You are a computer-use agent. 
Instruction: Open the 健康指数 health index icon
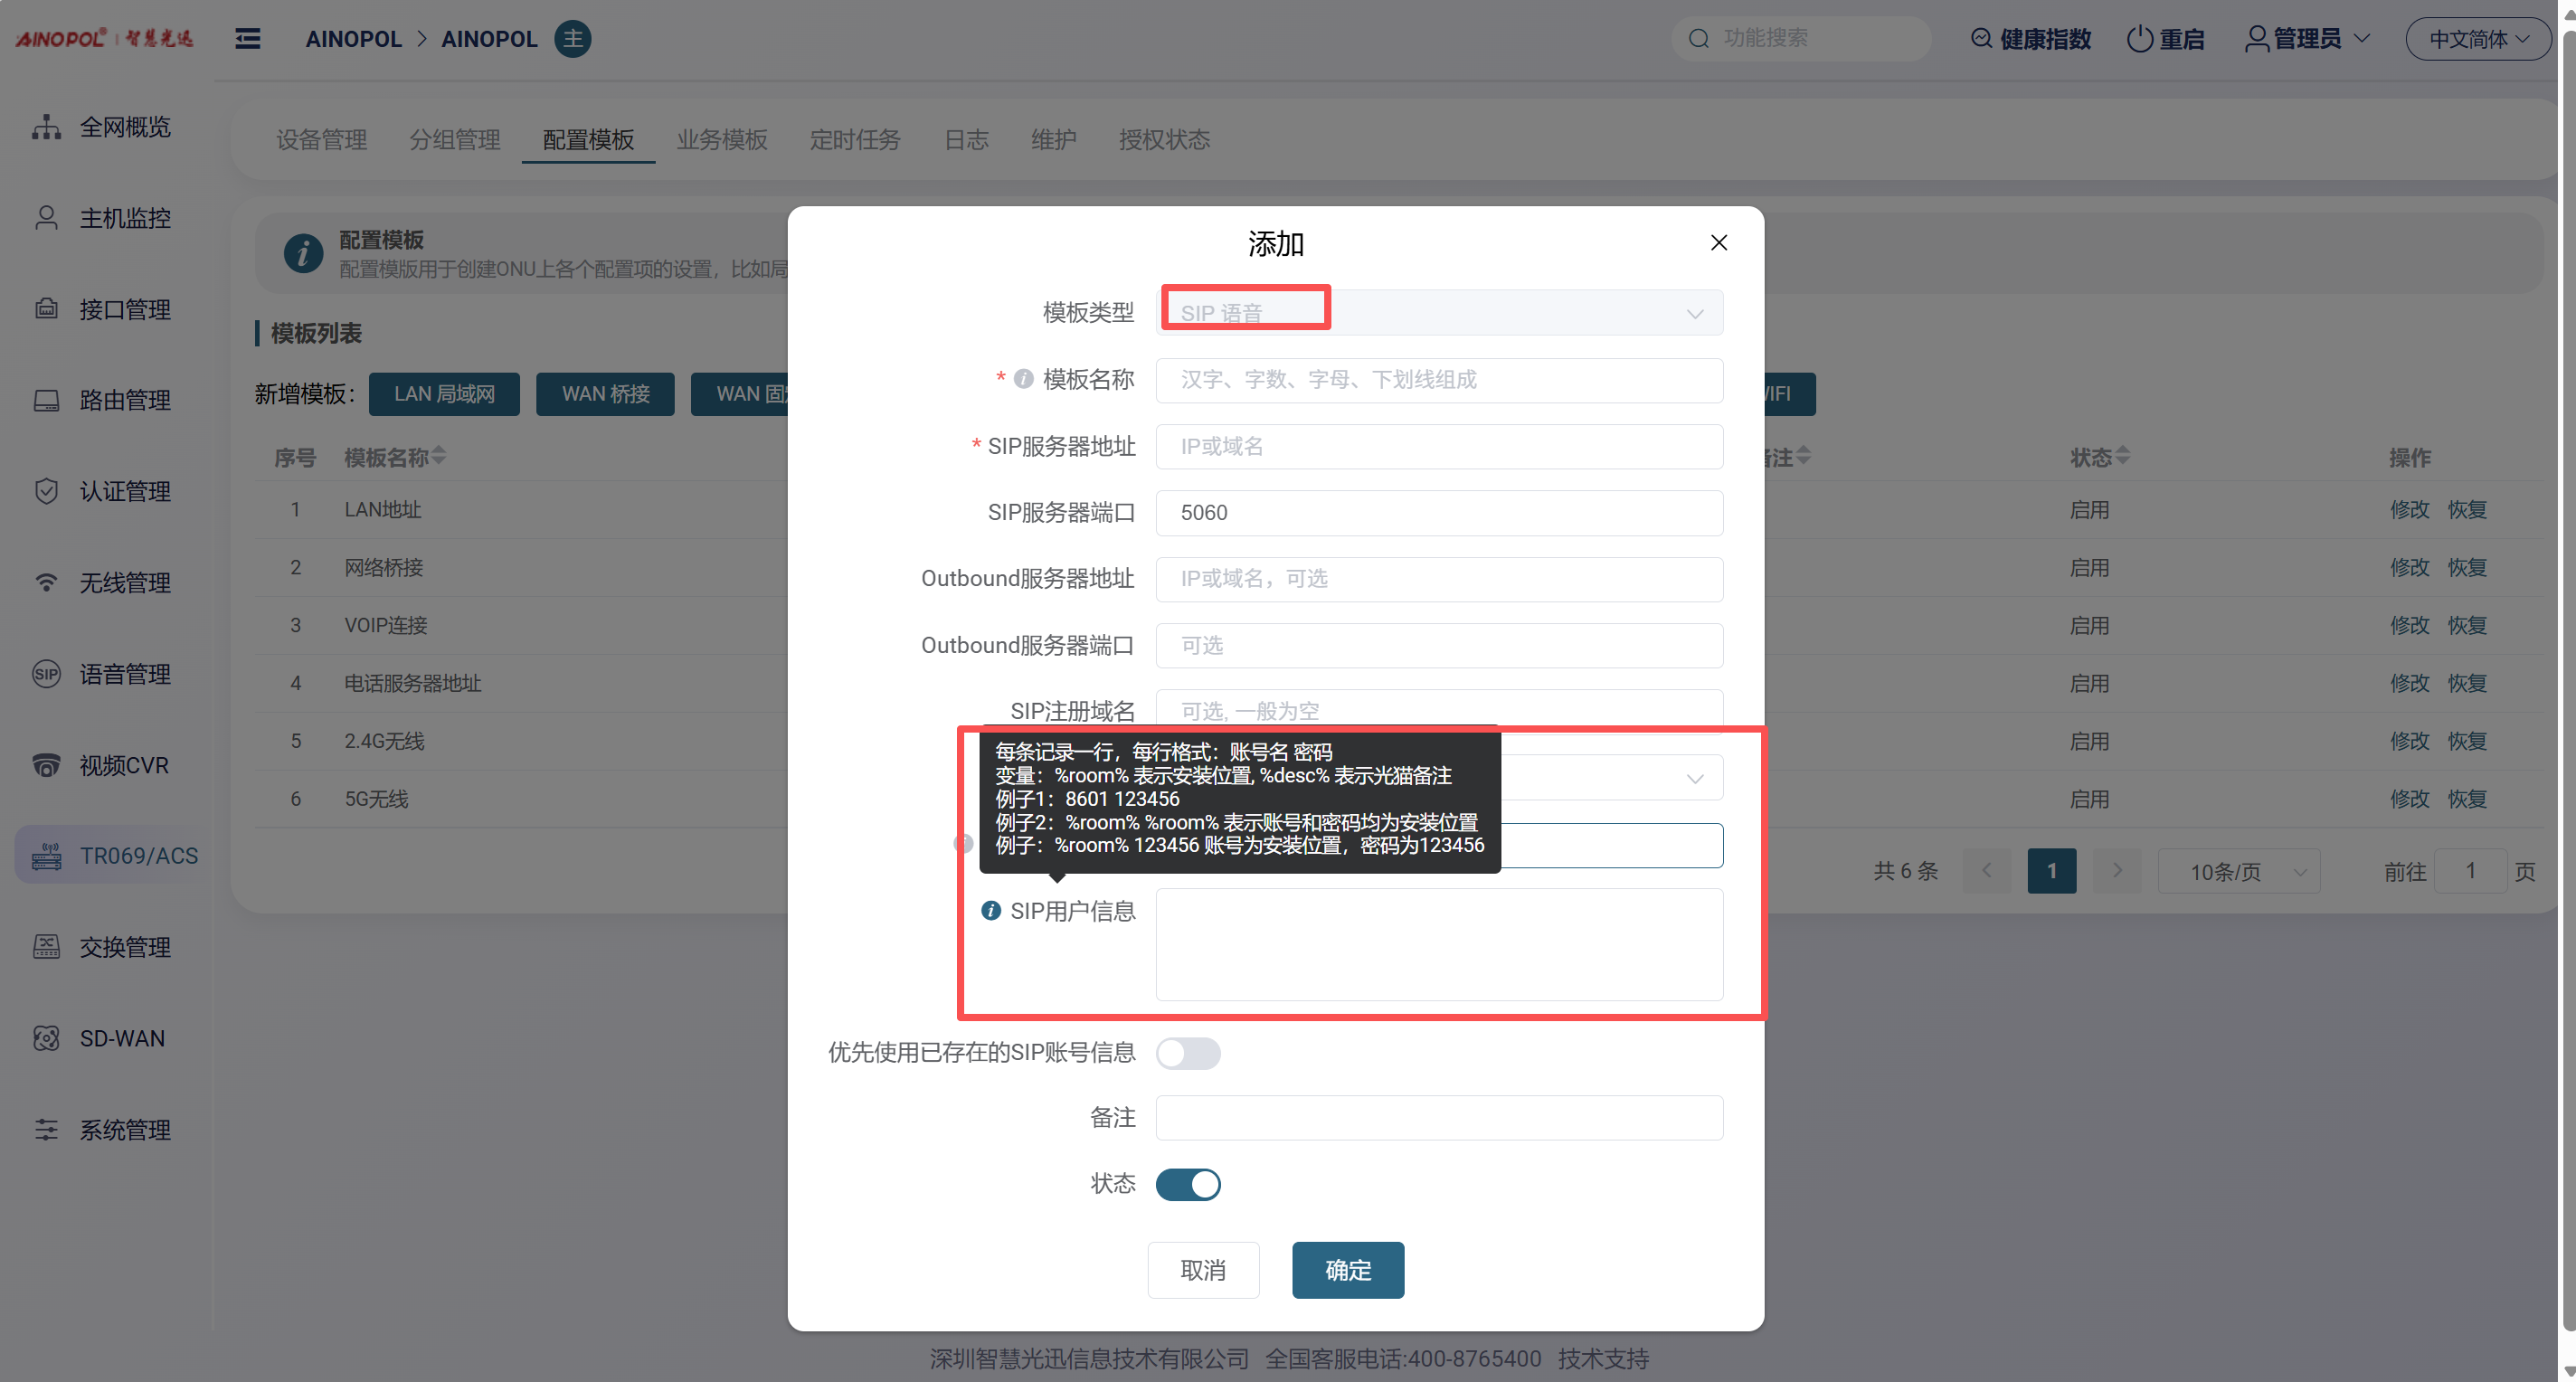1980,39
